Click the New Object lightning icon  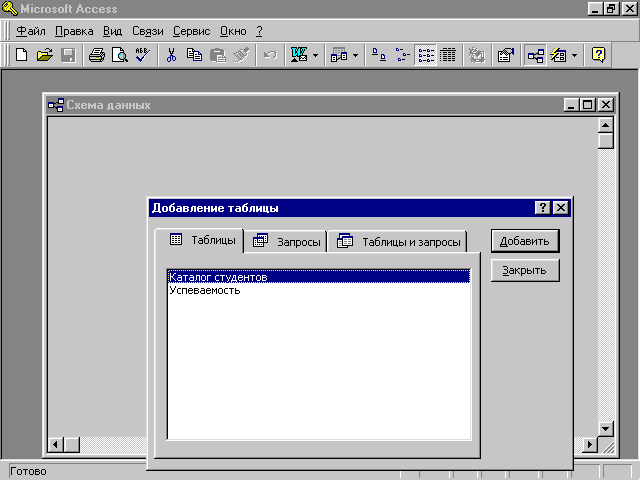point(558,55)
